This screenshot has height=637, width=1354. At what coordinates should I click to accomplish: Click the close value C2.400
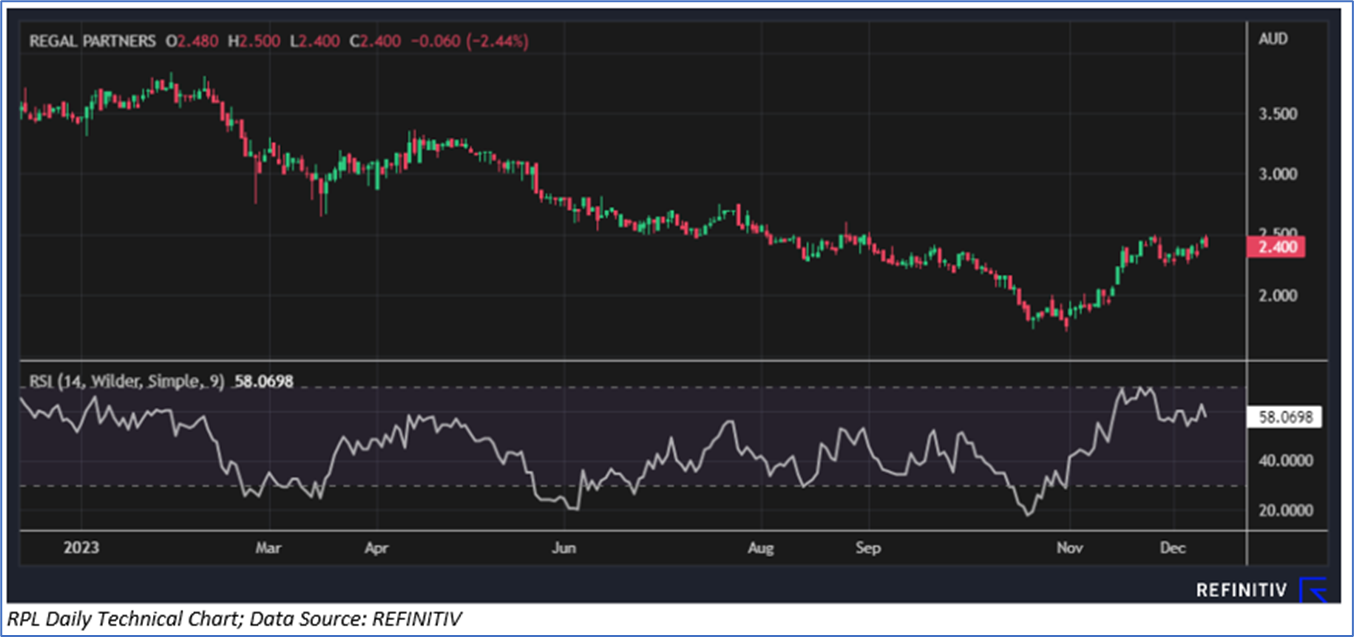click(375, 41)
